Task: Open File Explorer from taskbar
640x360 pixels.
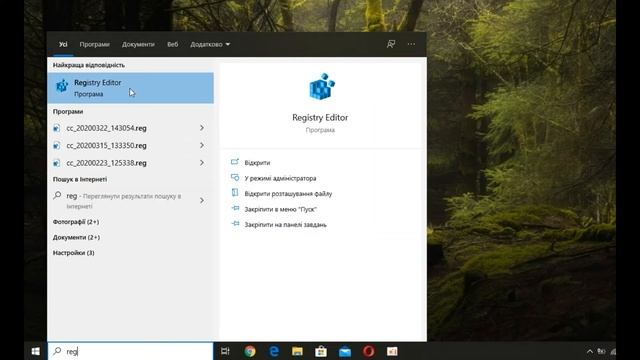Action: (x=297, y=351)
